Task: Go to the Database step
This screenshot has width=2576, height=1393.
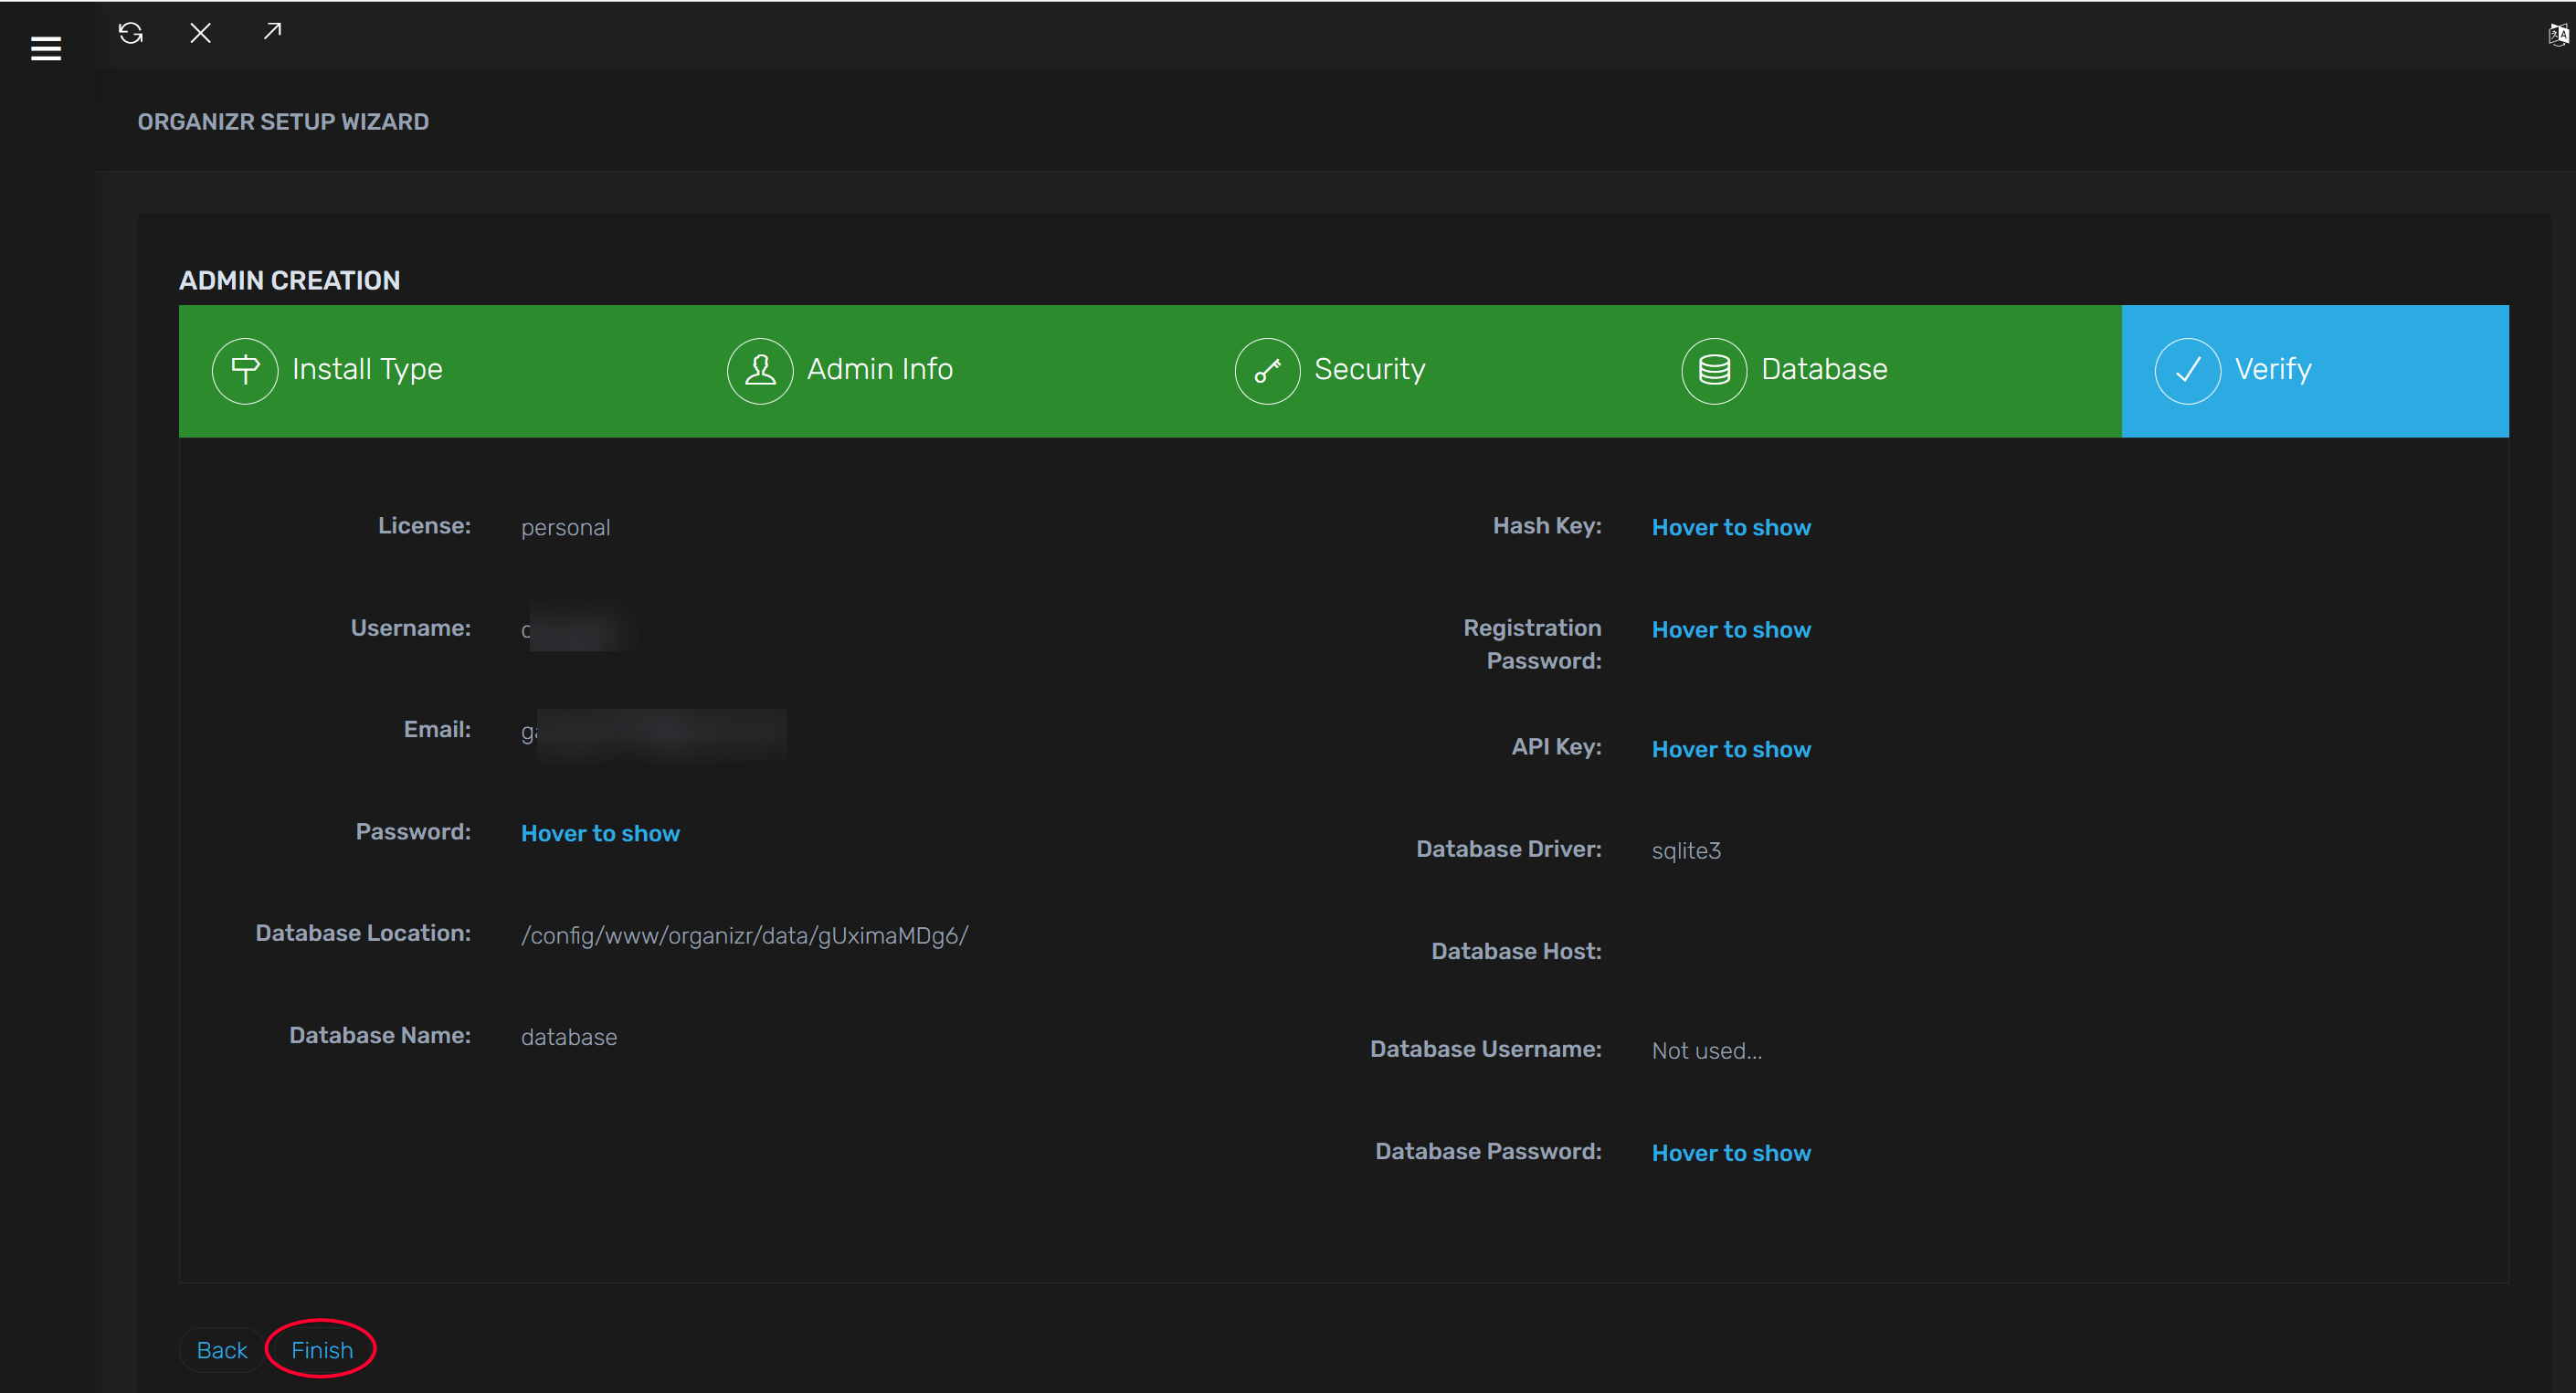Action: coord(1885,371)
